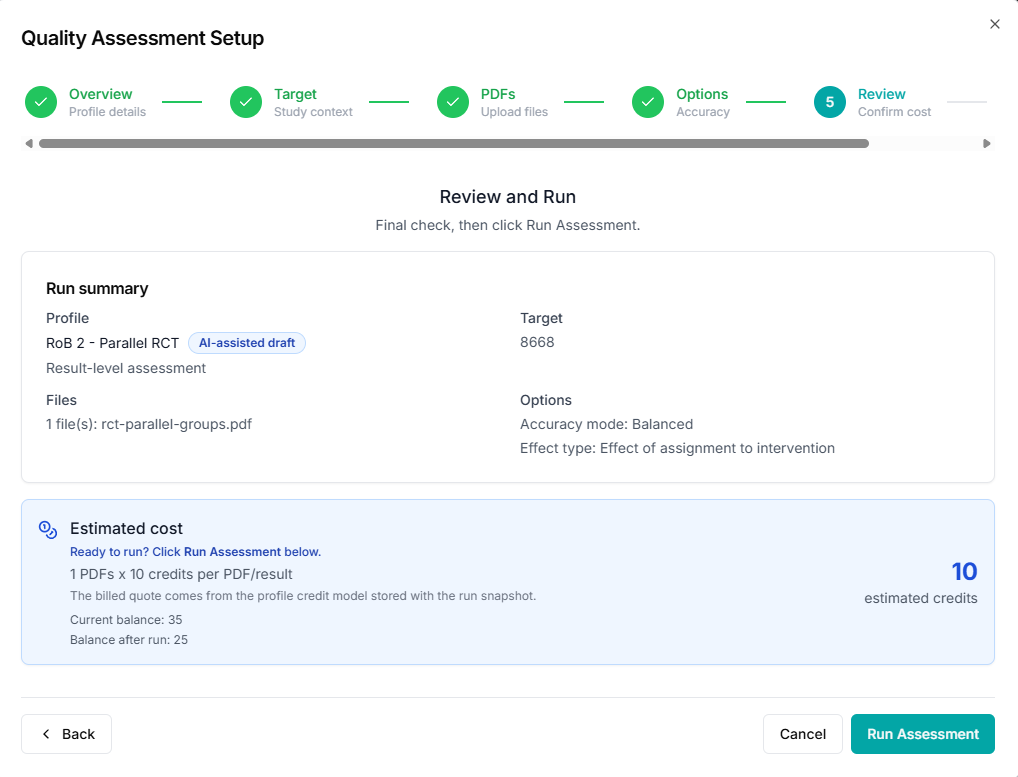Click the stepper scrollbar left arrow
Image resolution: width=1018 pixels, height=777 pixels.
pos(29,143)
